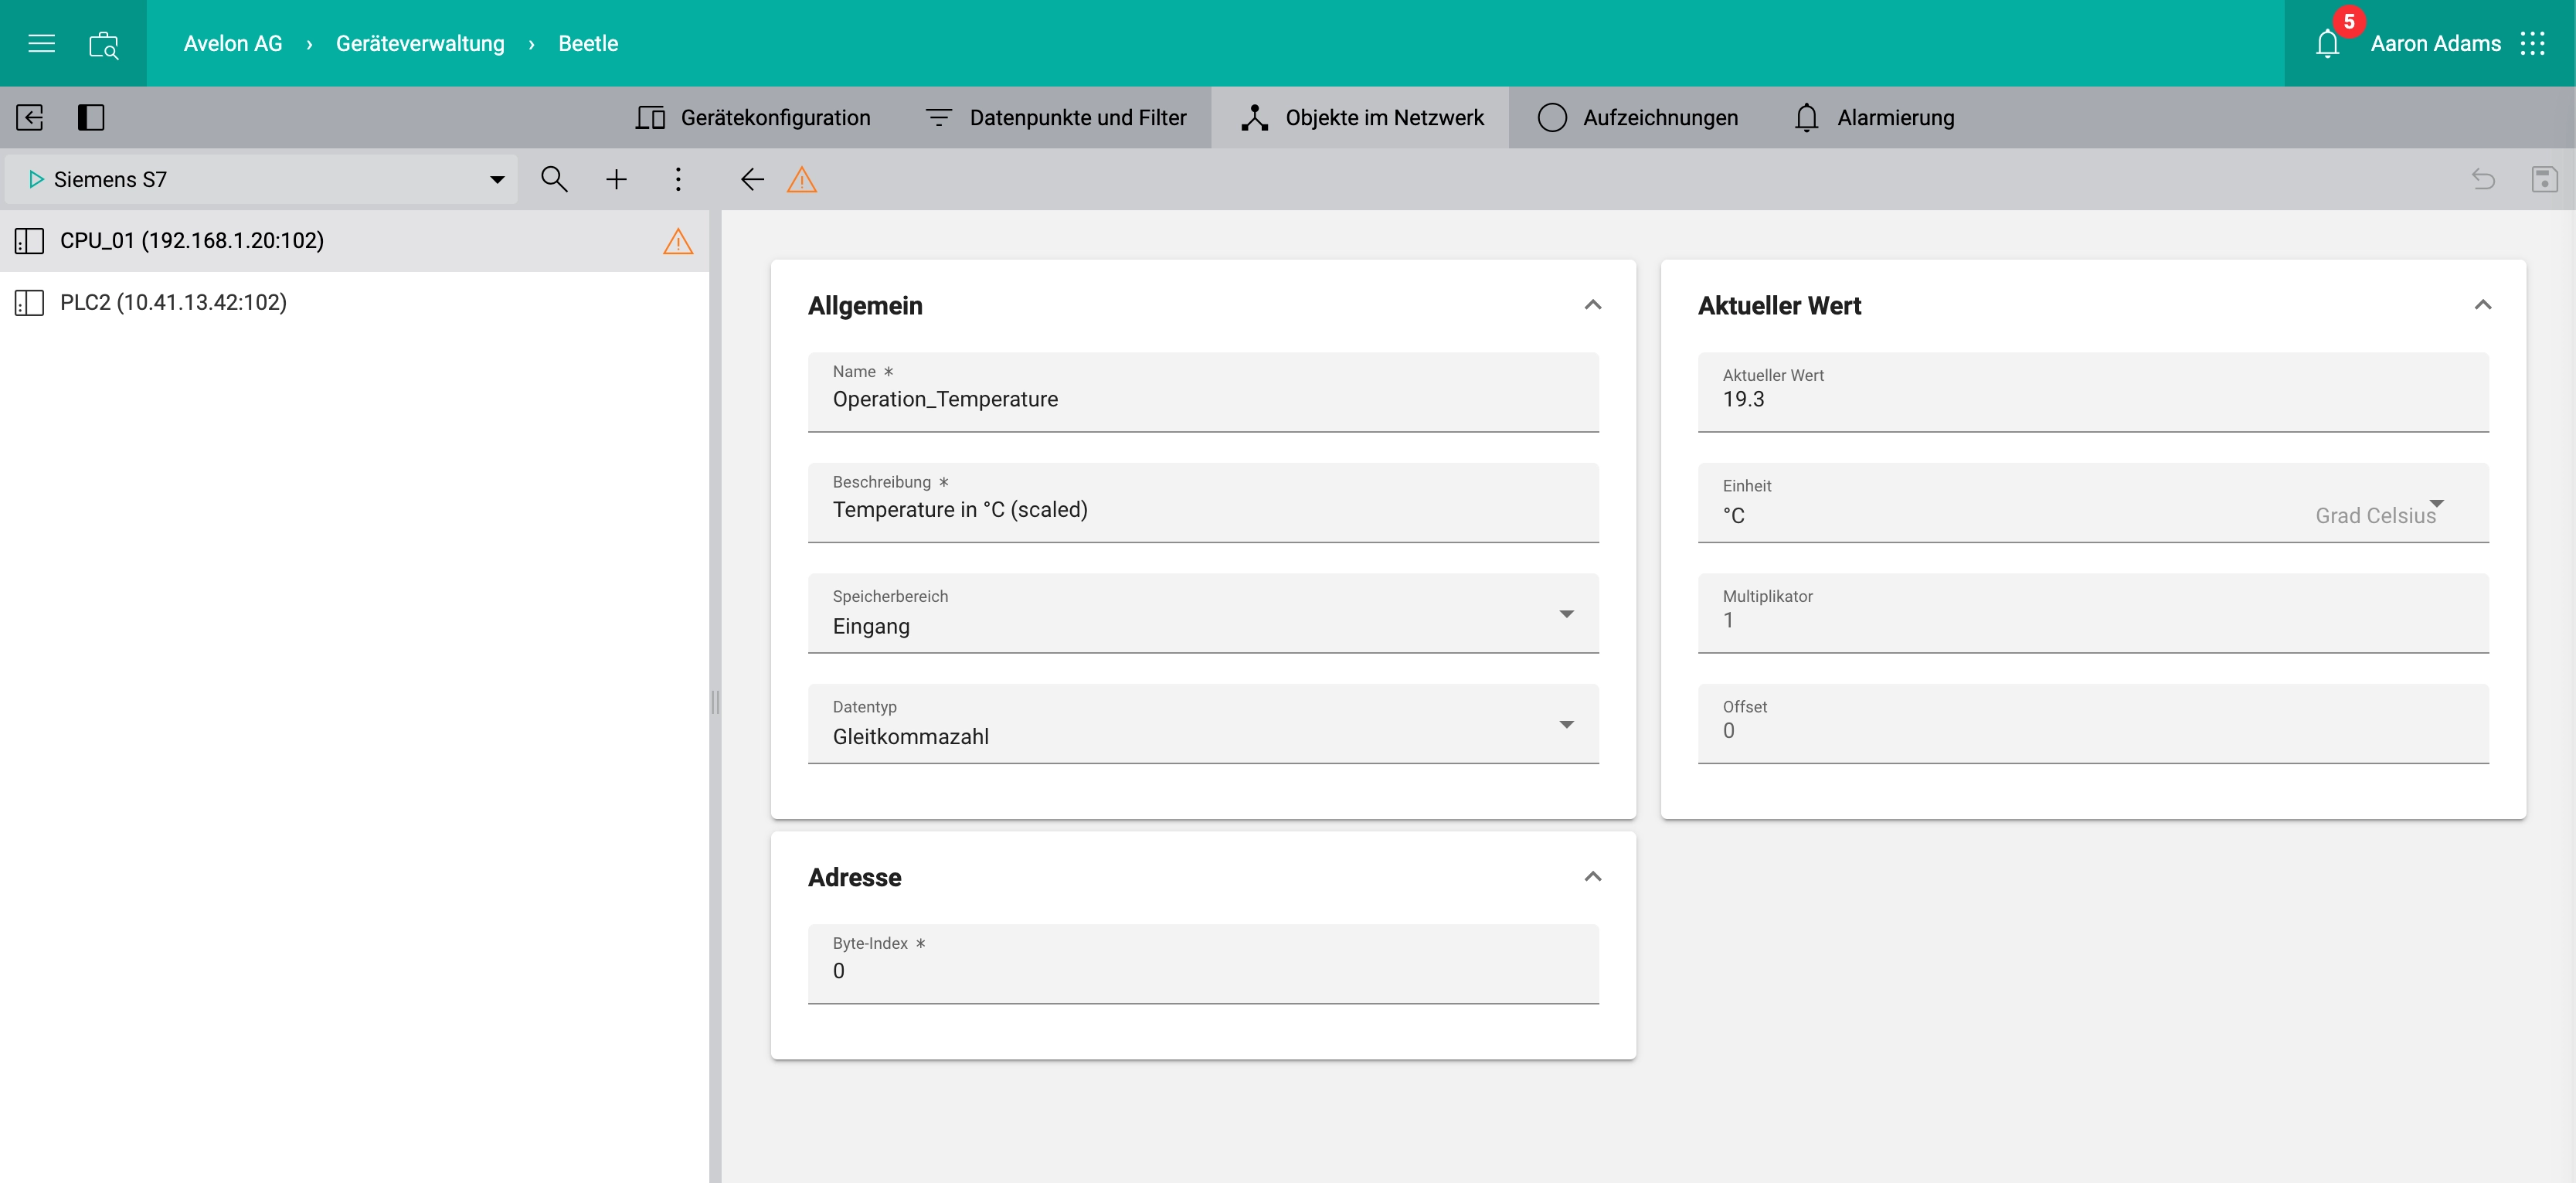Click the collapse navigation exit icon
This screenshot has height=1183, width=2576.
[x=30, y=117]
